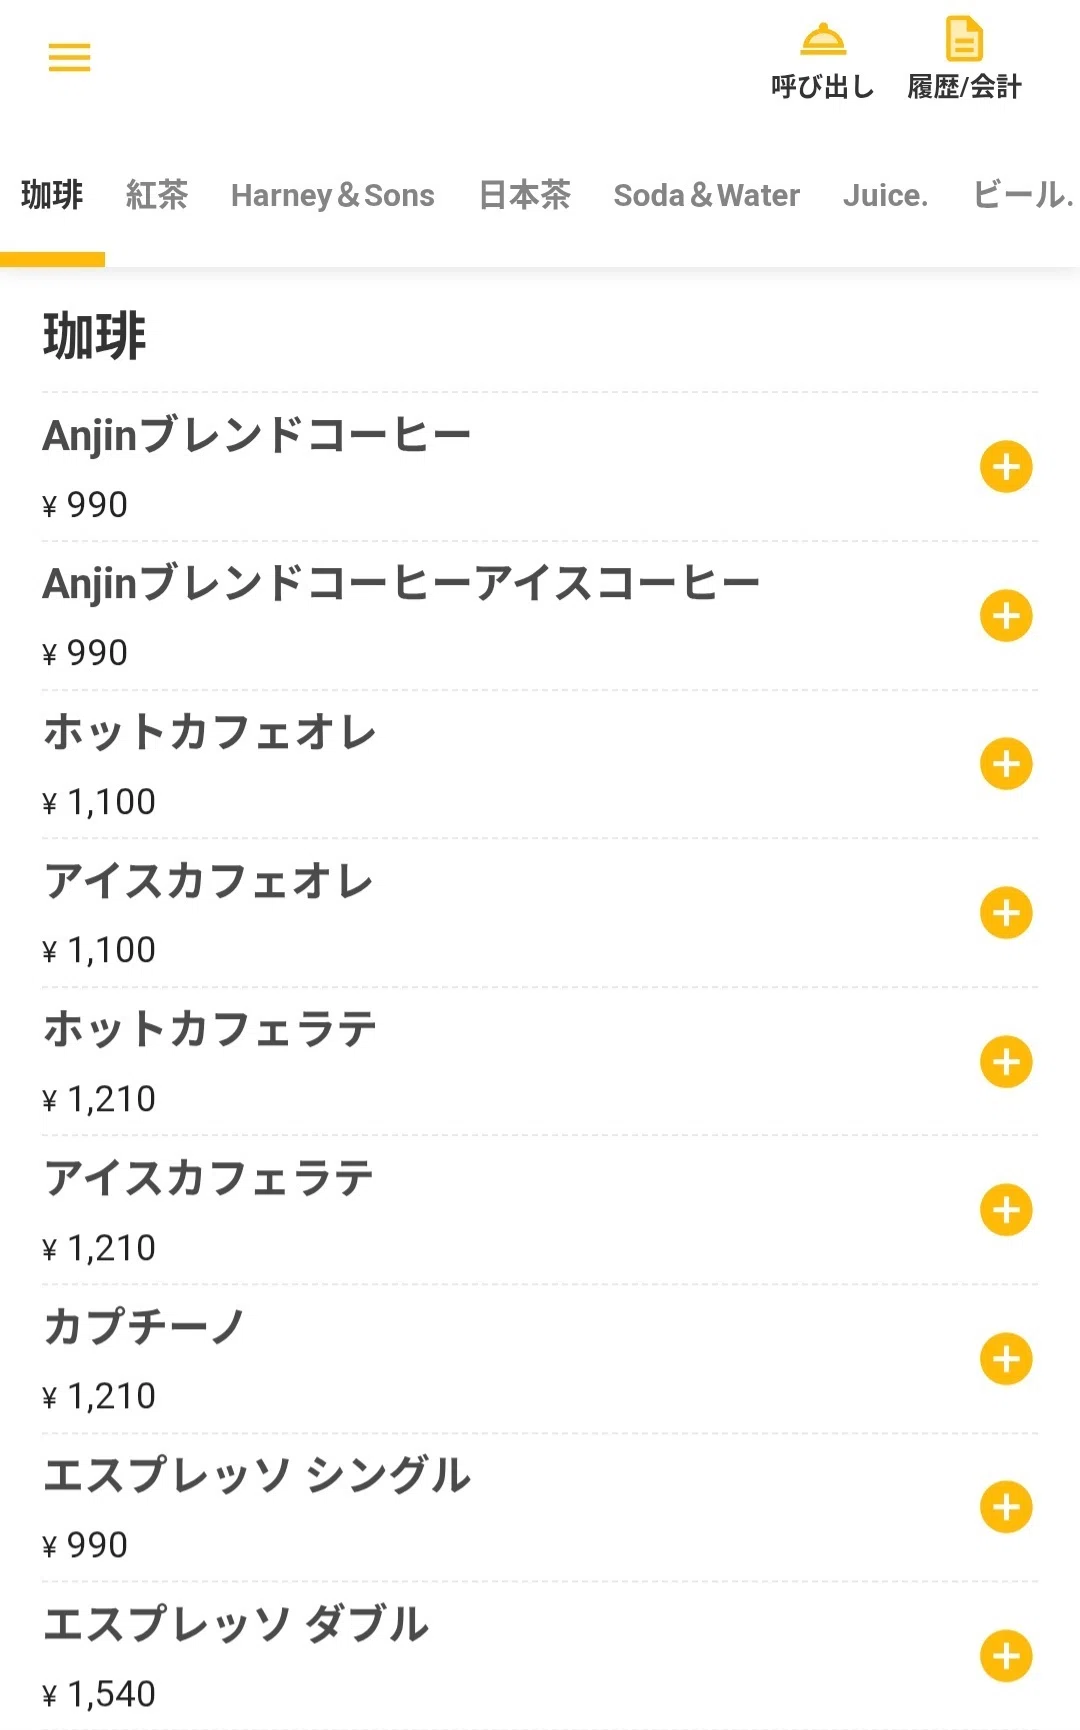Switch to Harney & Sons tab

pyautogui.click(x=333, y=195)
